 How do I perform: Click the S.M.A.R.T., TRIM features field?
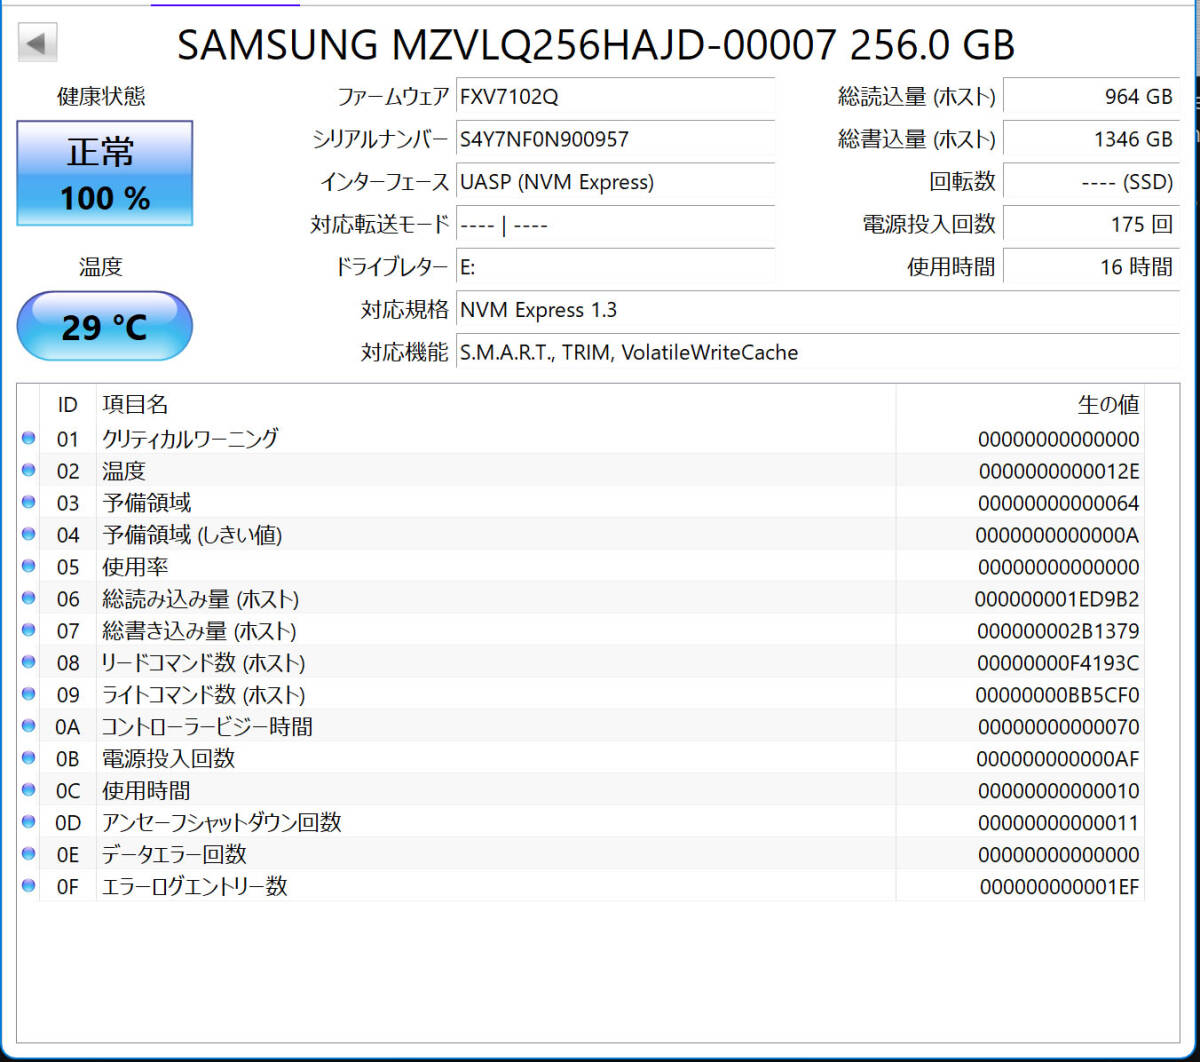[x=817, y=352]
